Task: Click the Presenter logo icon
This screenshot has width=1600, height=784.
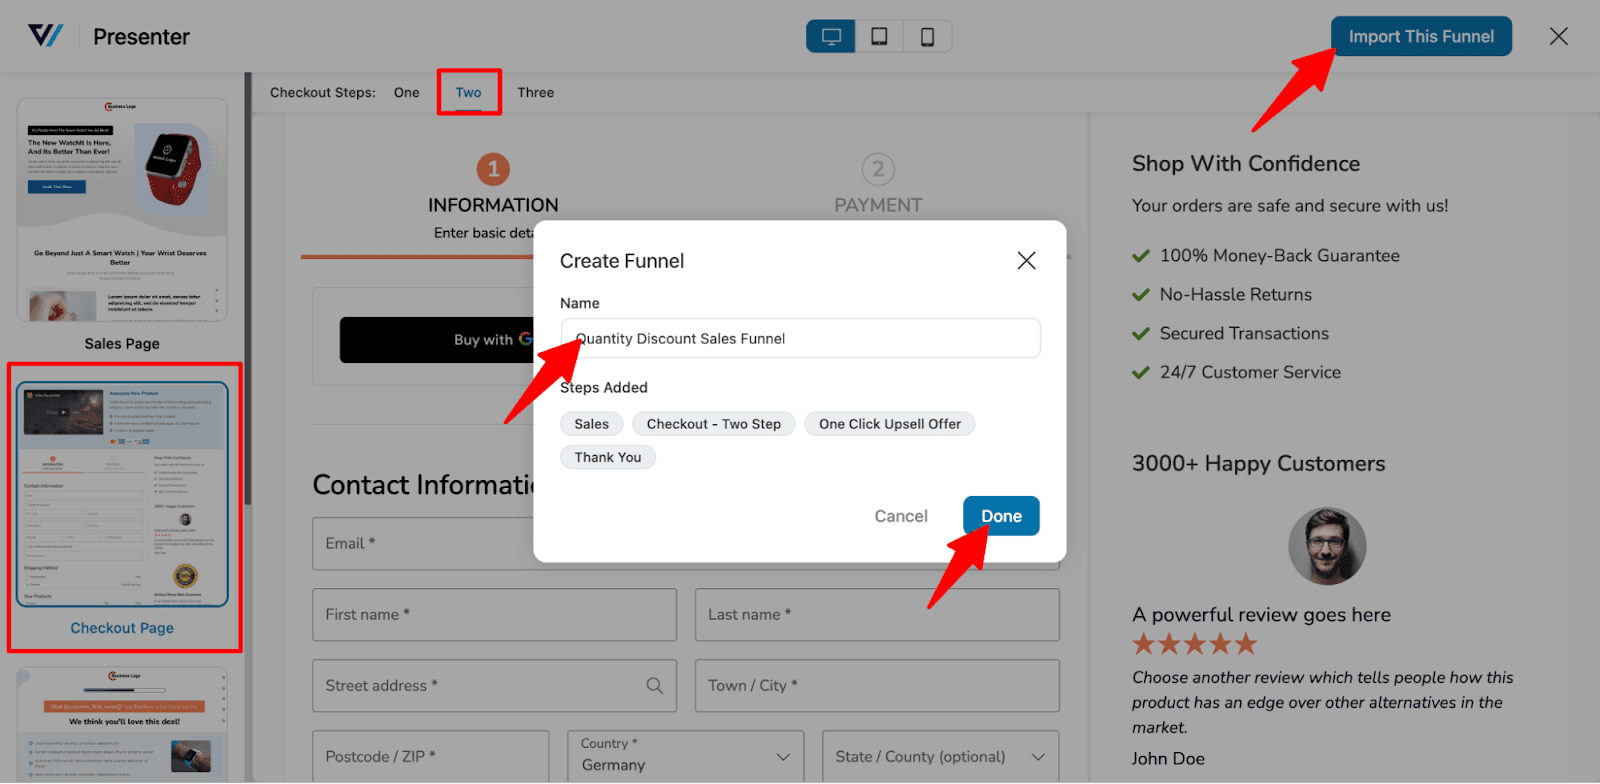Action: coord(46,37)
